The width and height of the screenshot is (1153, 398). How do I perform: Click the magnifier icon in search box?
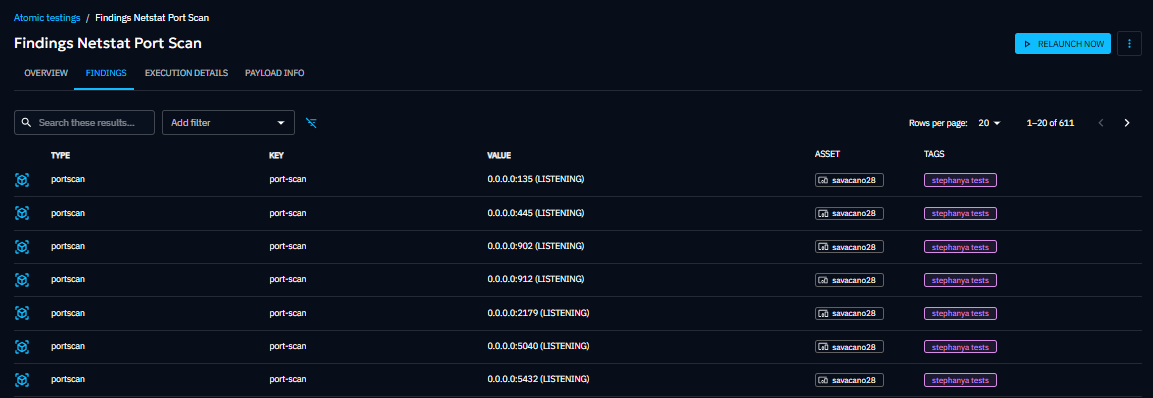point(26,122)
